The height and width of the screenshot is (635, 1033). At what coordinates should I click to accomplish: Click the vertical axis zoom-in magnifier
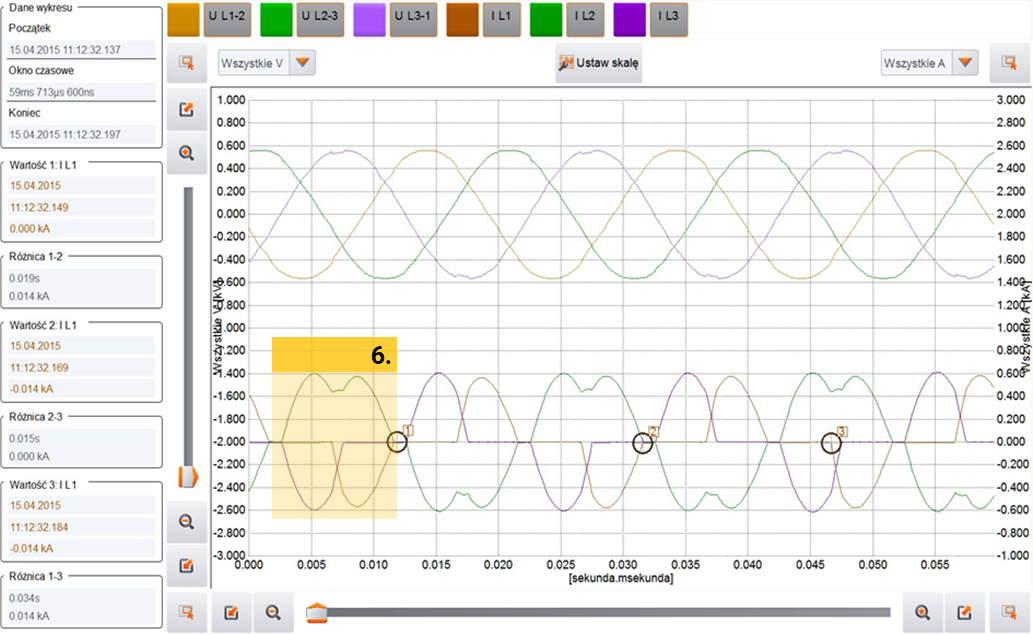coord(185,152)
